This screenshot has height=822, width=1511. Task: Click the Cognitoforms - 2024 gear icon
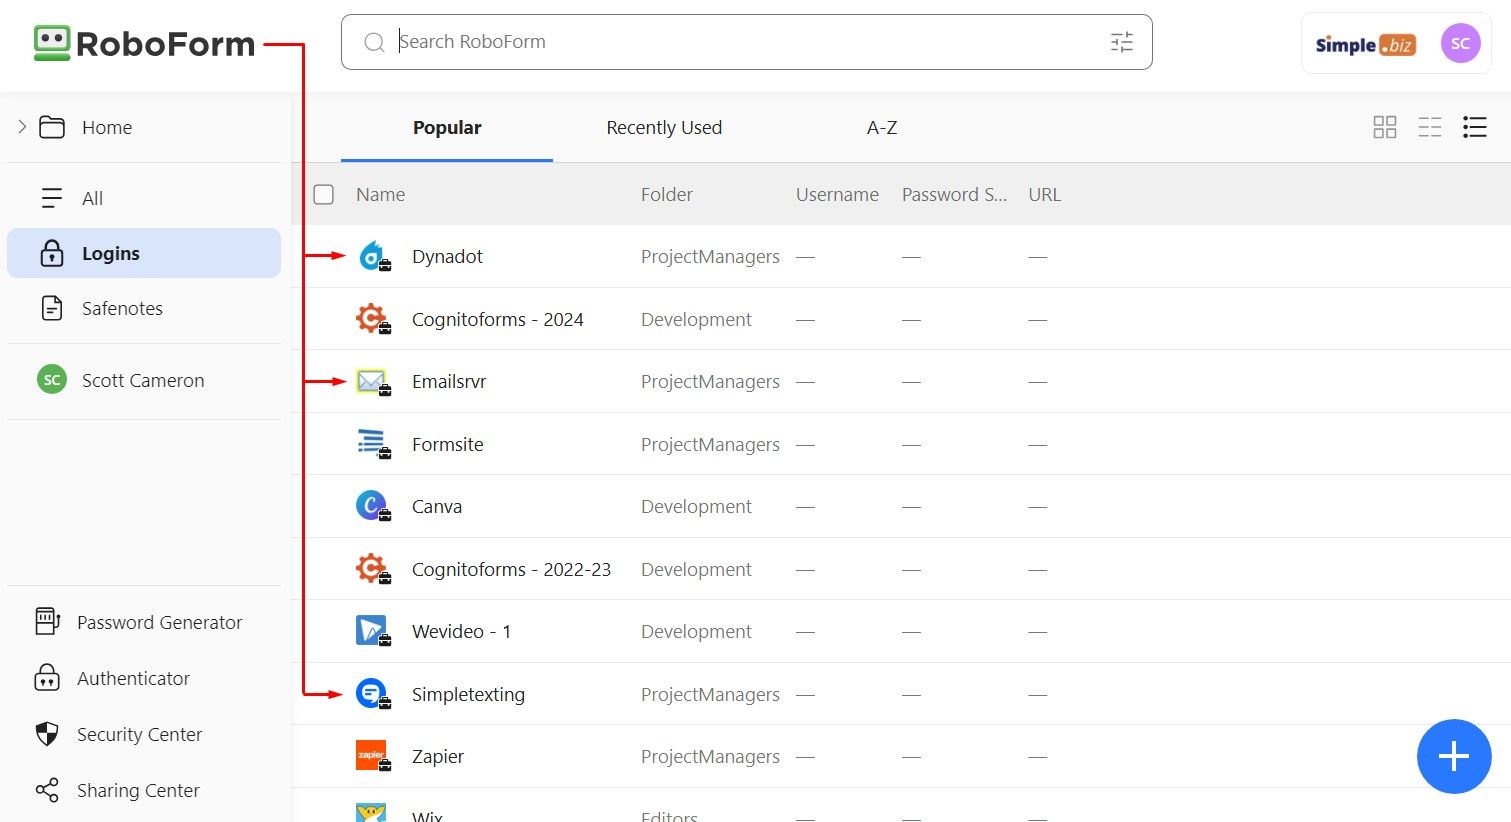point(372,319)
